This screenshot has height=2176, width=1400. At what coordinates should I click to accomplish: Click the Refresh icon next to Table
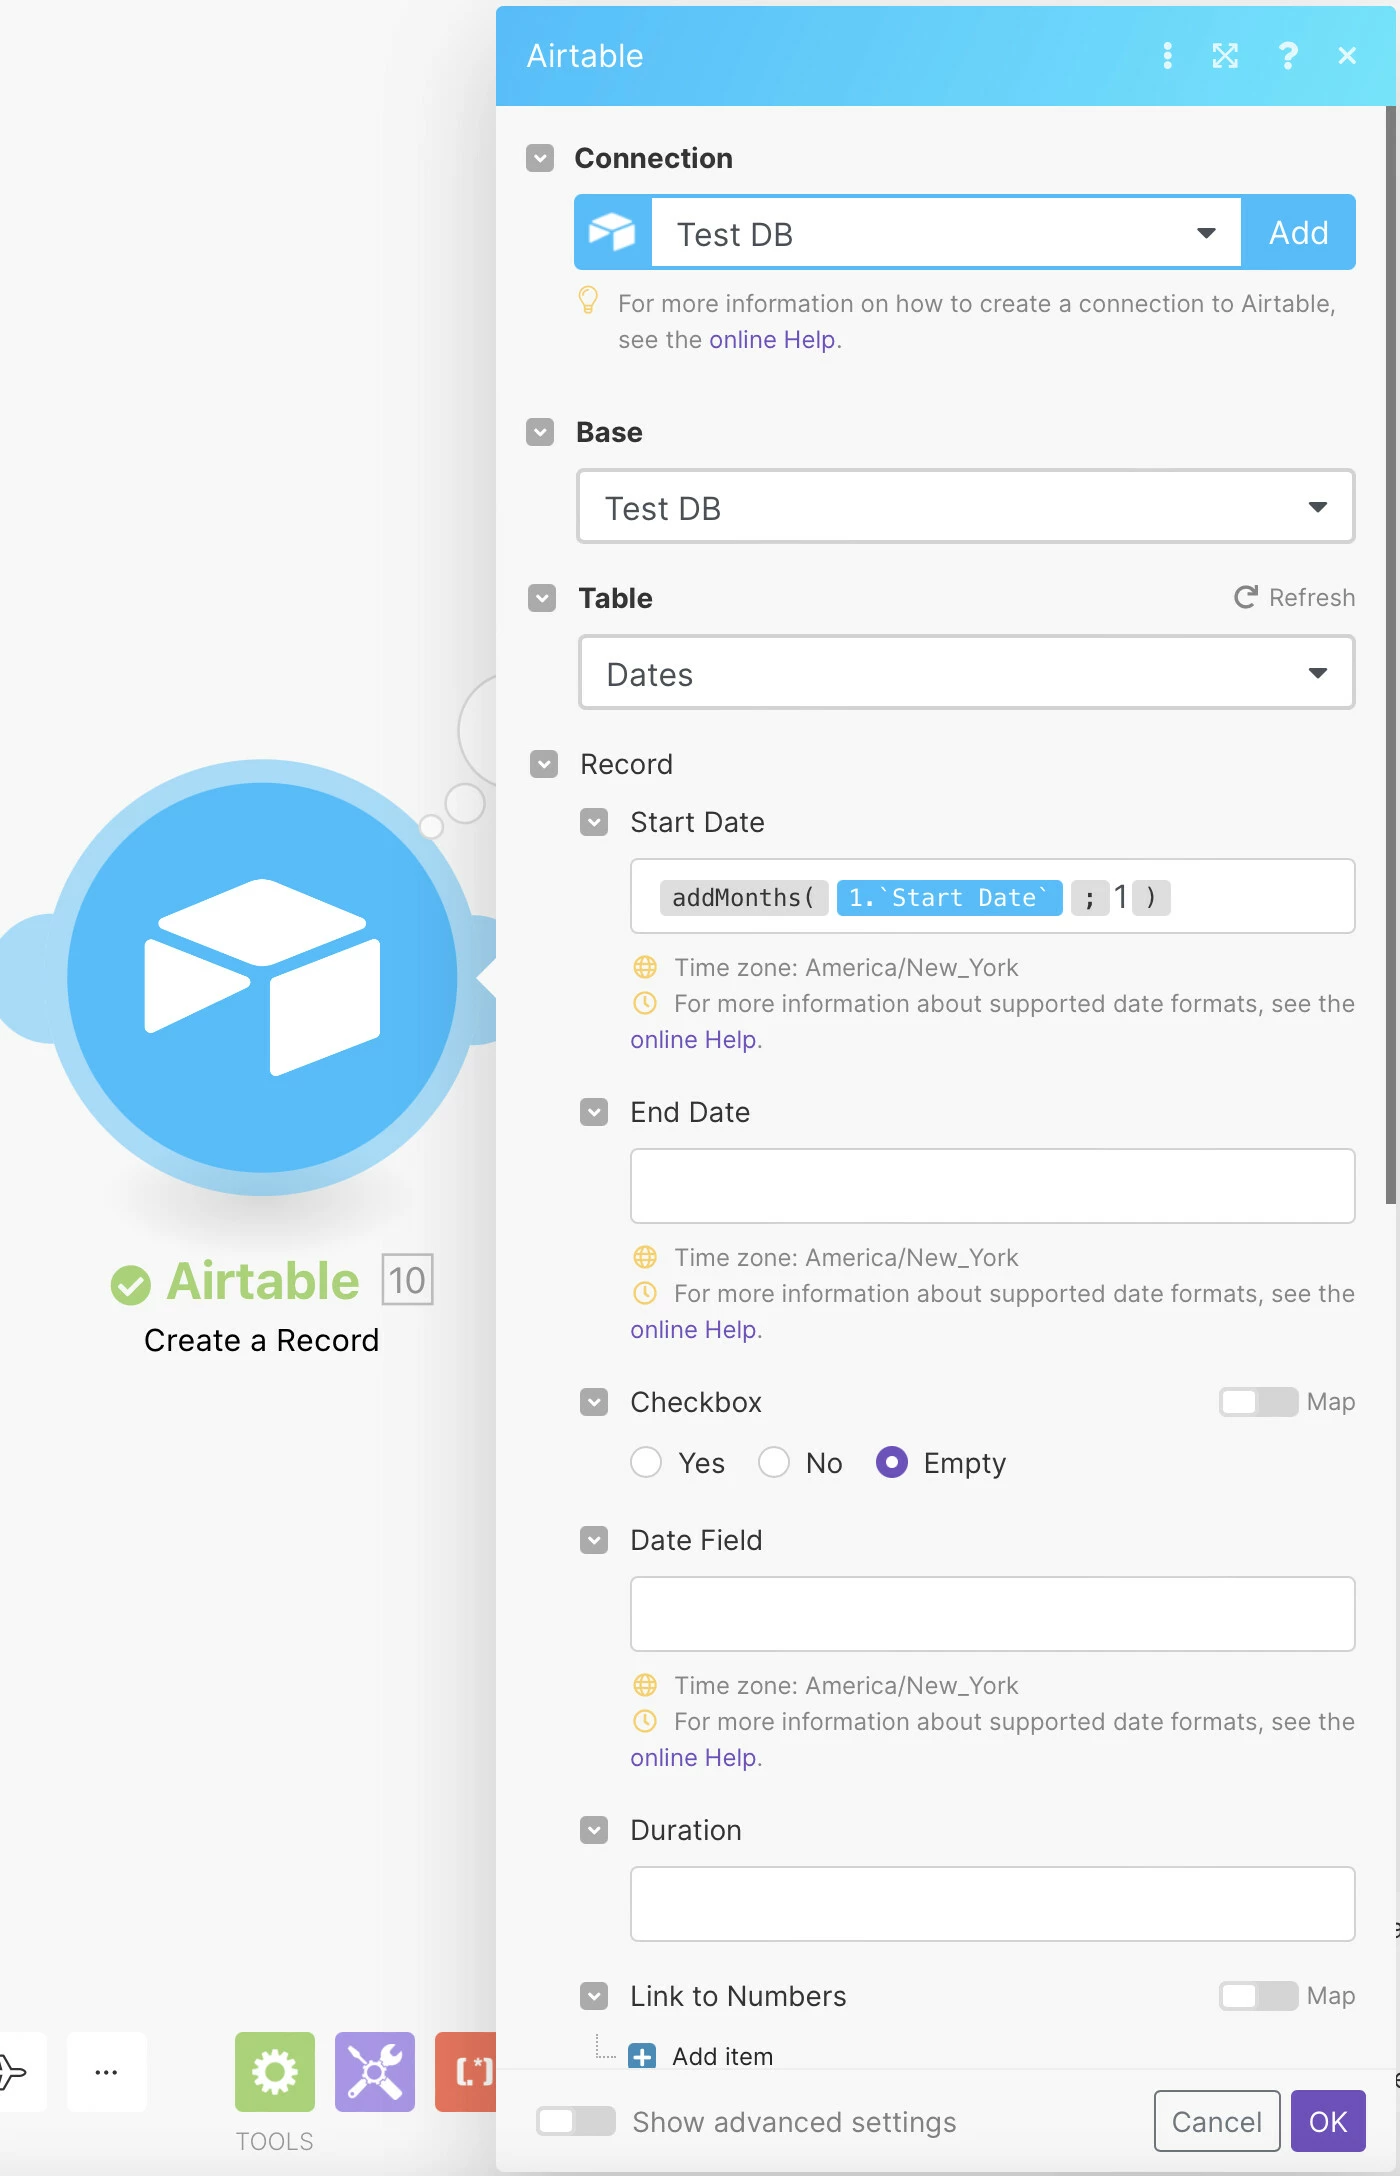[x=1245, y=598]
